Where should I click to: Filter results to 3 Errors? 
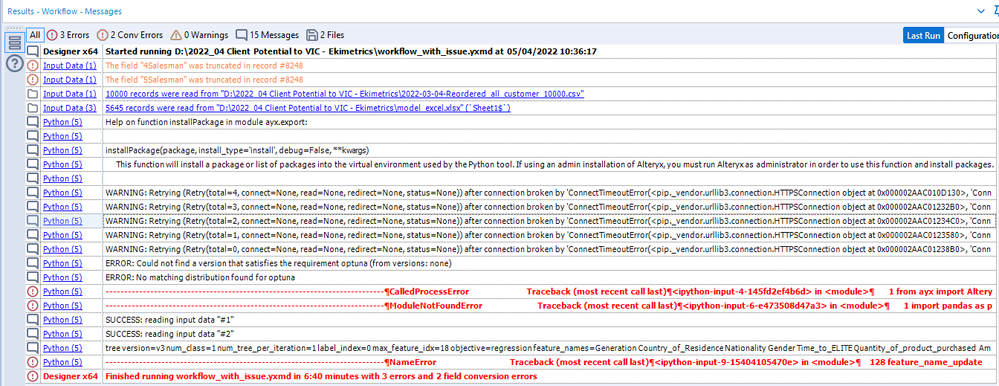pos(68,35)
